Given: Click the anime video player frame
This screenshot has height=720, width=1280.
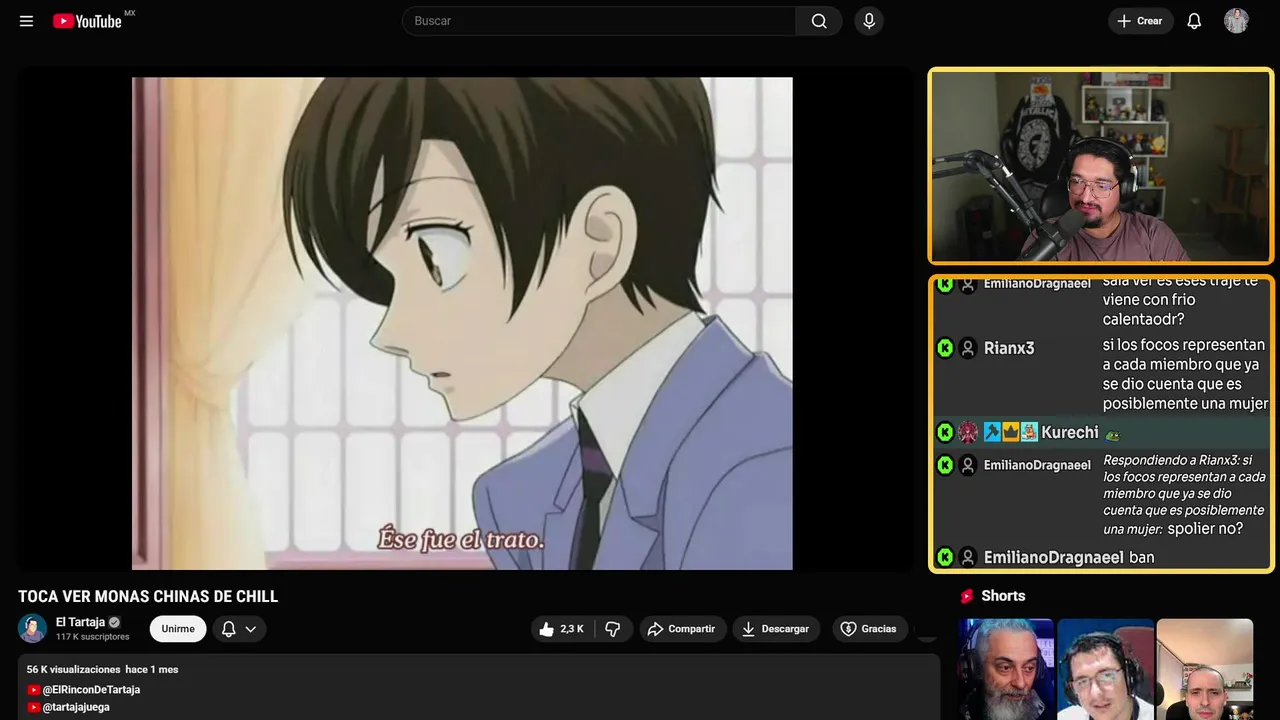Looking at the screenshot, I should 462,323.
